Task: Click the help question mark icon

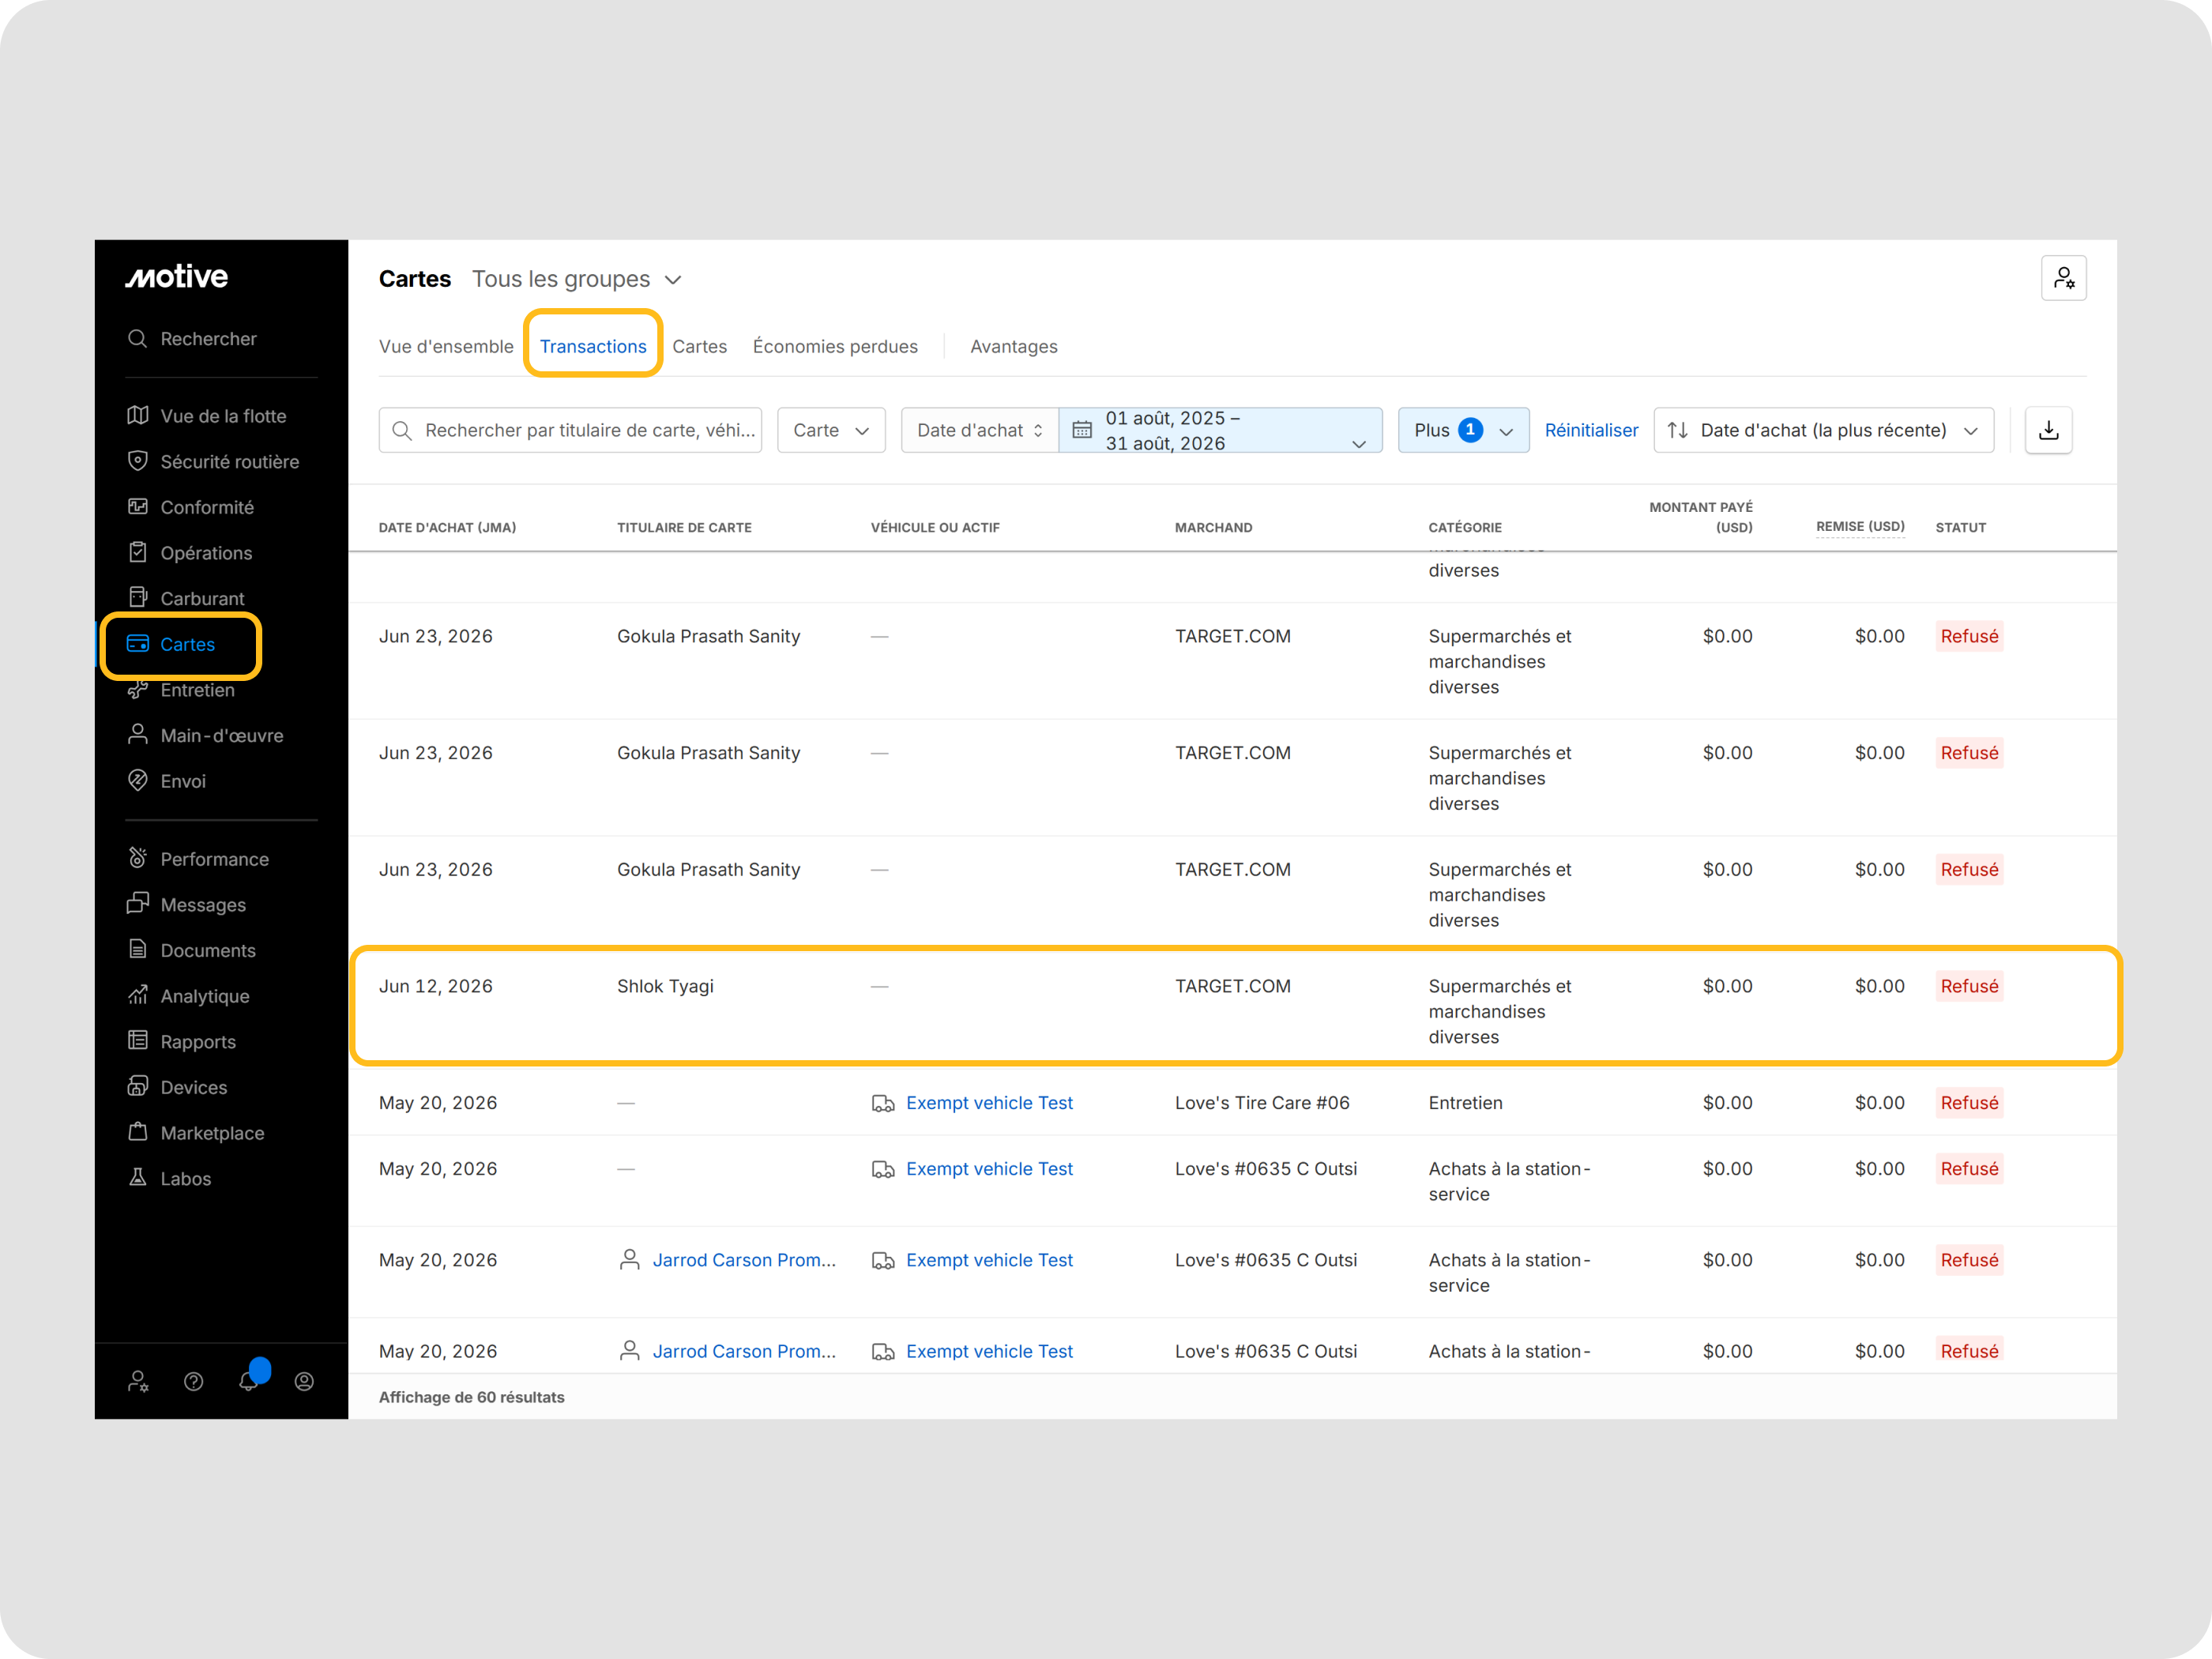Action: click(x=194, y=1381)
